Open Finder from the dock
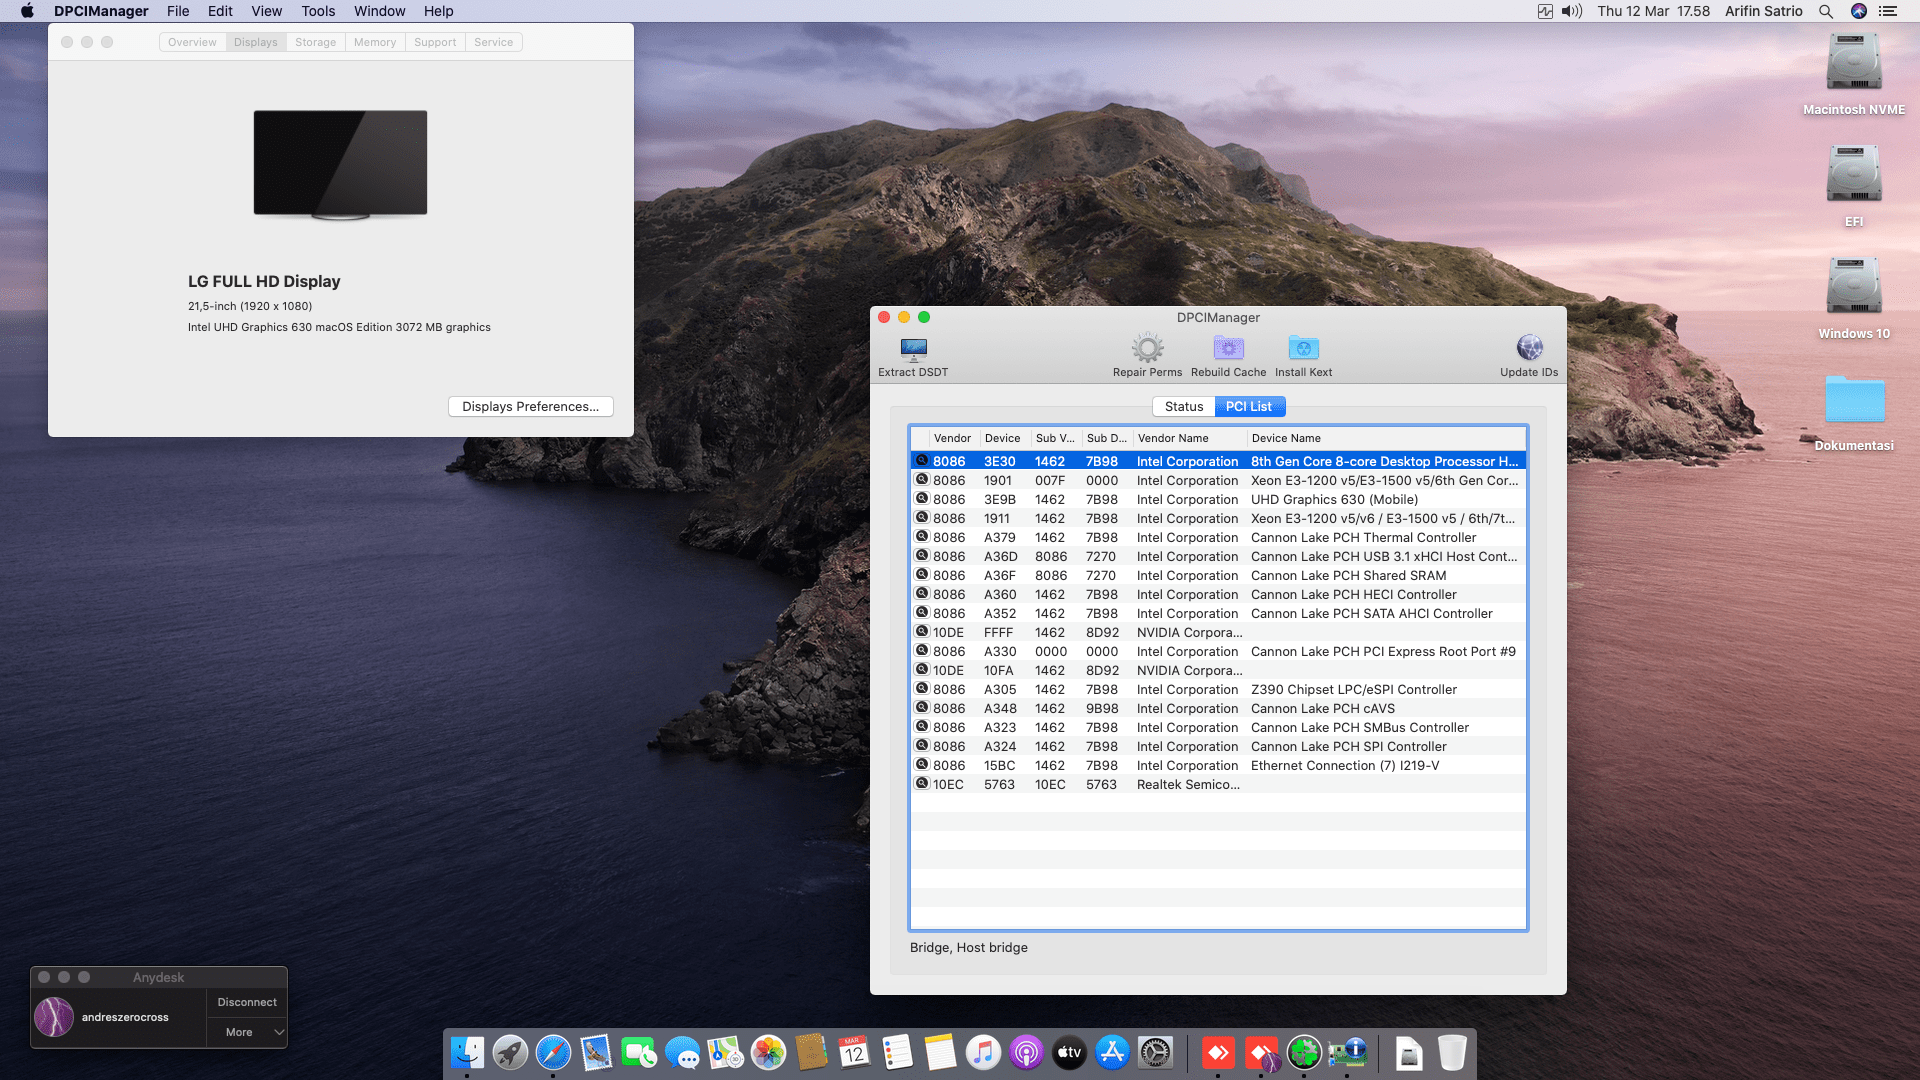 point(467,1053)
